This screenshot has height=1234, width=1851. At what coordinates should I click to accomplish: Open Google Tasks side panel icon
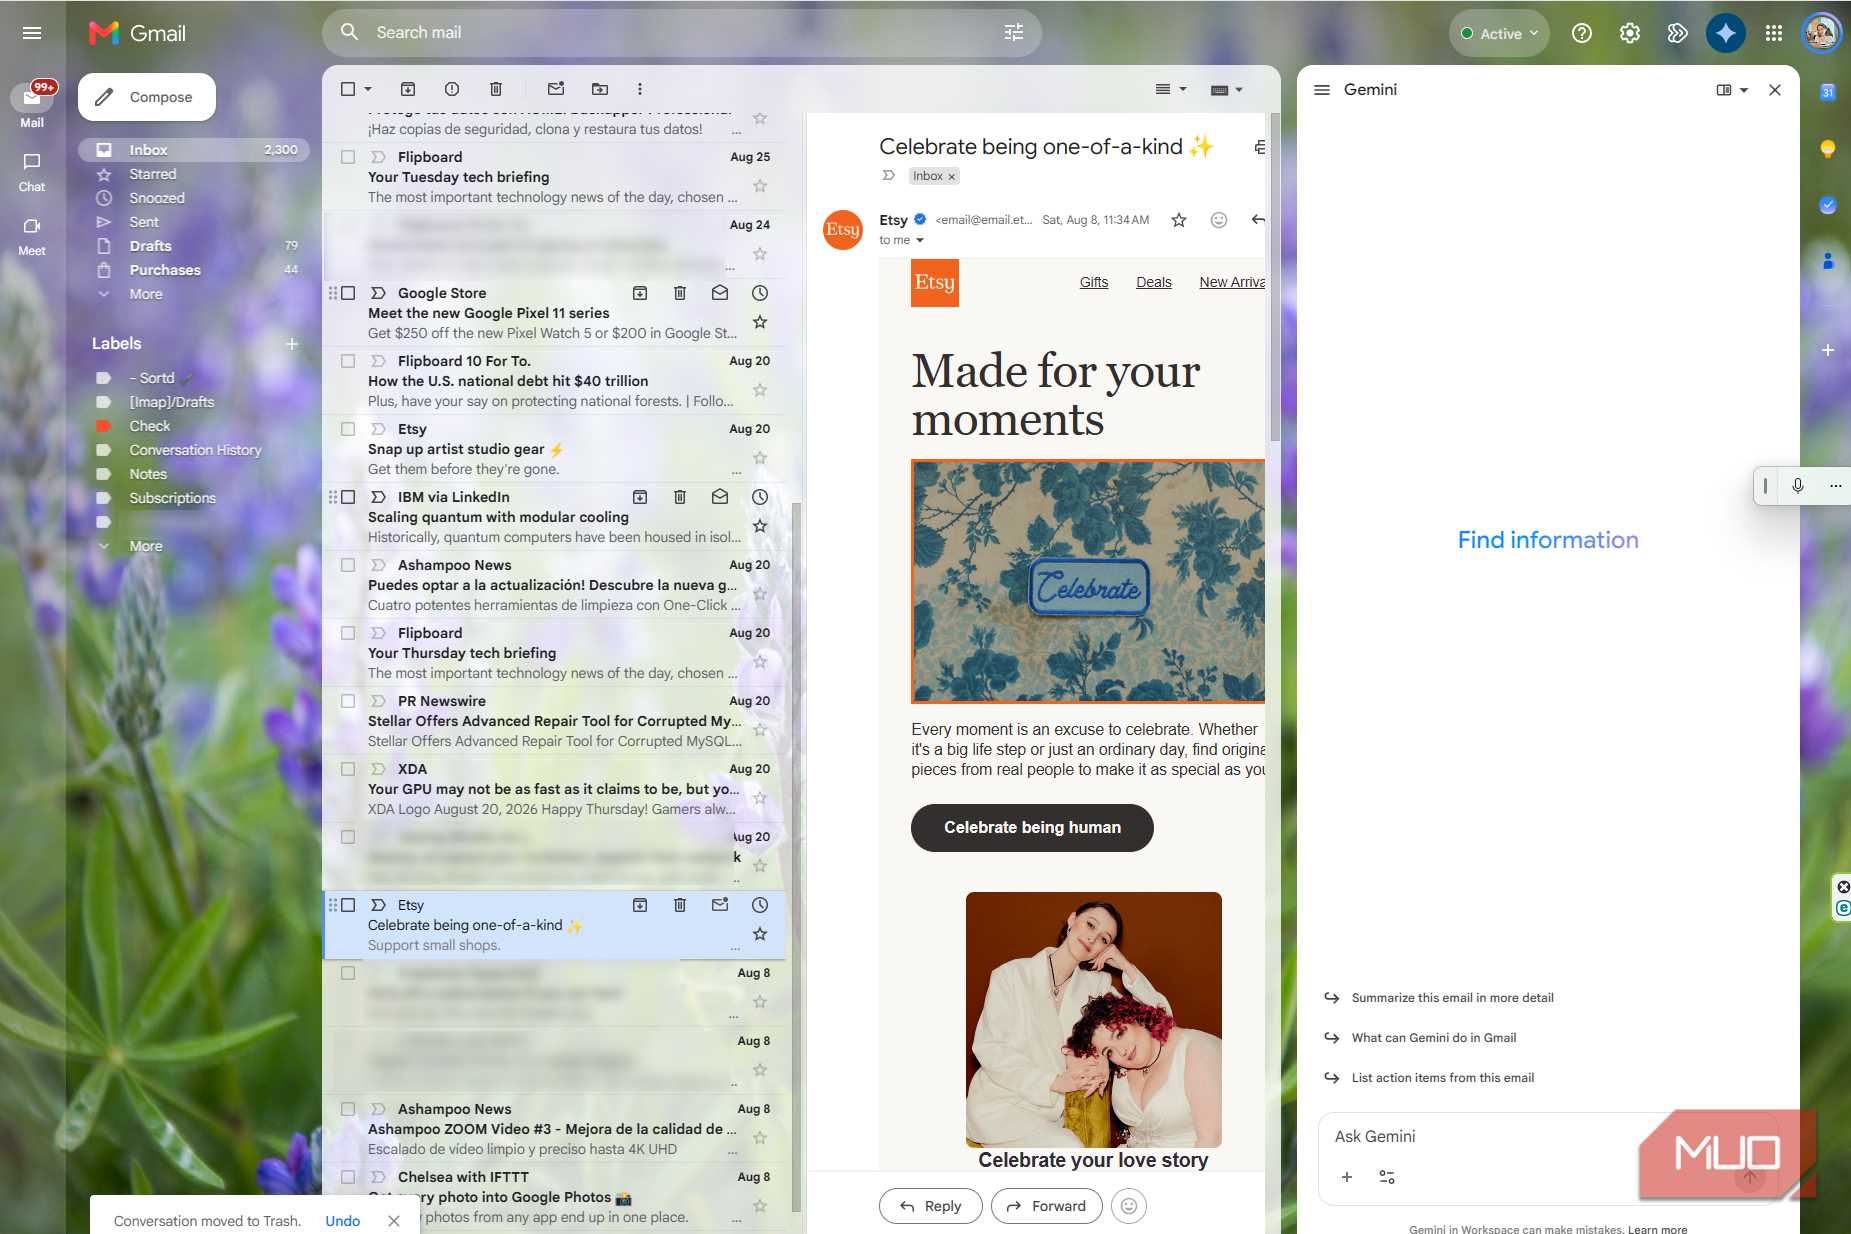tap(1827, 205)
